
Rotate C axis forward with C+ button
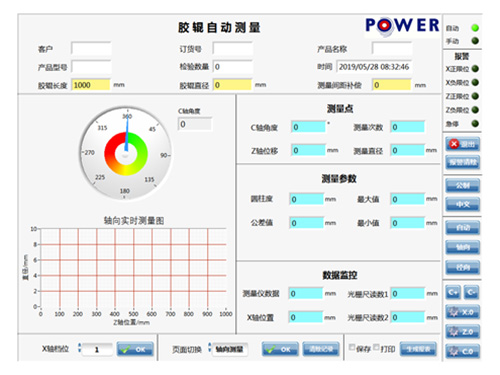click(x=453, y=293)
